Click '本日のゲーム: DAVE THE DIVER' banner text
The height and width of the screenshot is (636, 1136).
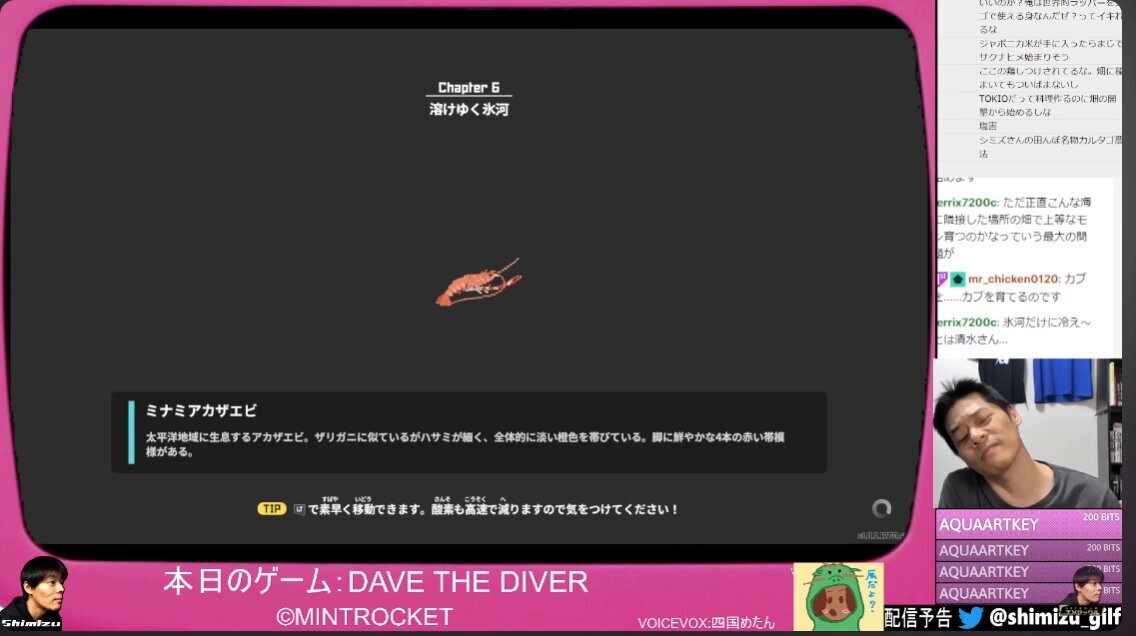click(x=375, y=582)
